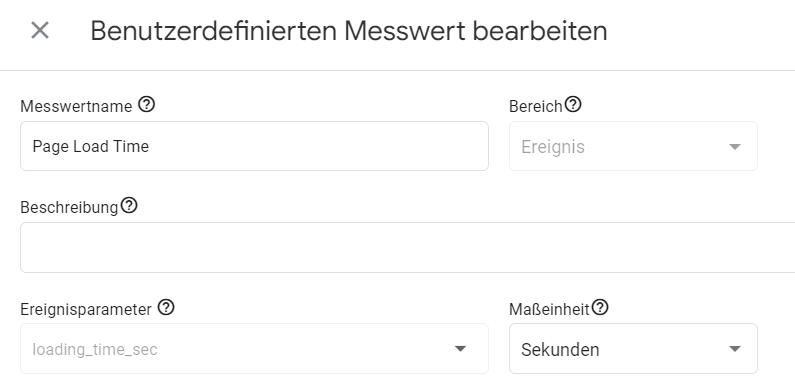Image resolution: width=795 pixels, height=392 pixels.
Task: Click the arrow in loading_time_sec selector
Action: point(460,349)
